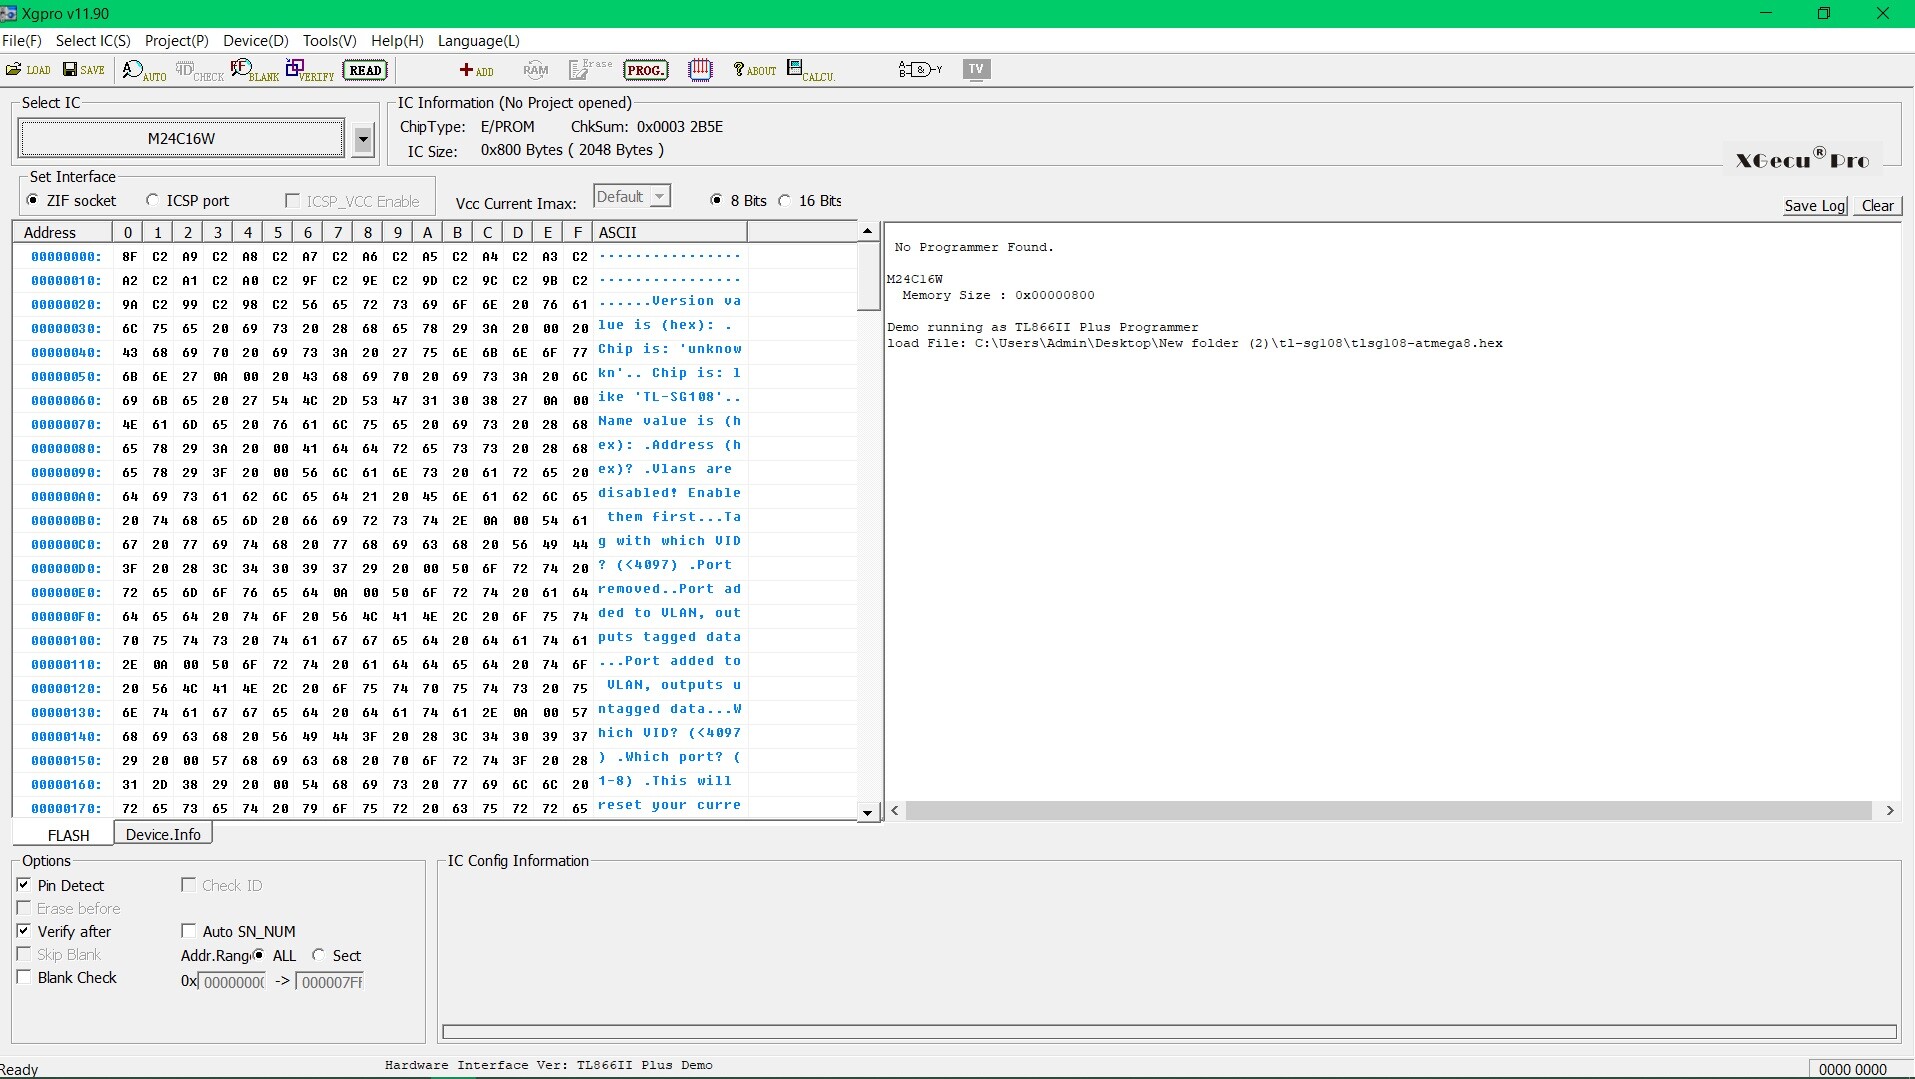Viewport: 1915px width, 1079px height.
Task: Select the 8 Bits display mode
Action: tap(739, 201)
